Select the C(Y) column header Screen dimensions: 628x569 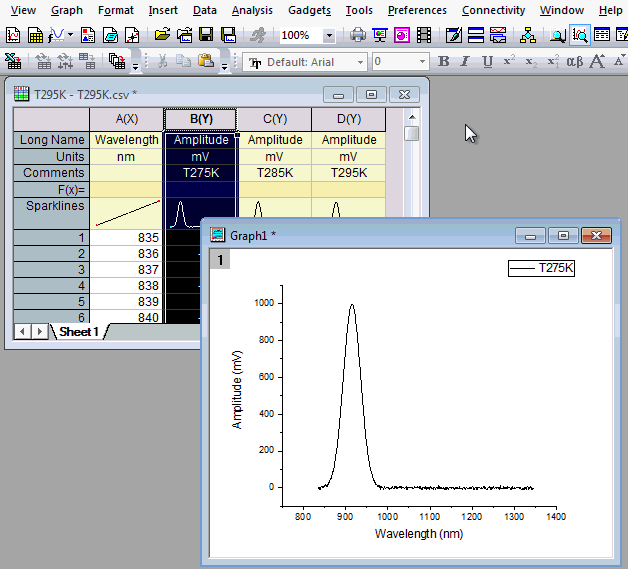tap(274, 119)
